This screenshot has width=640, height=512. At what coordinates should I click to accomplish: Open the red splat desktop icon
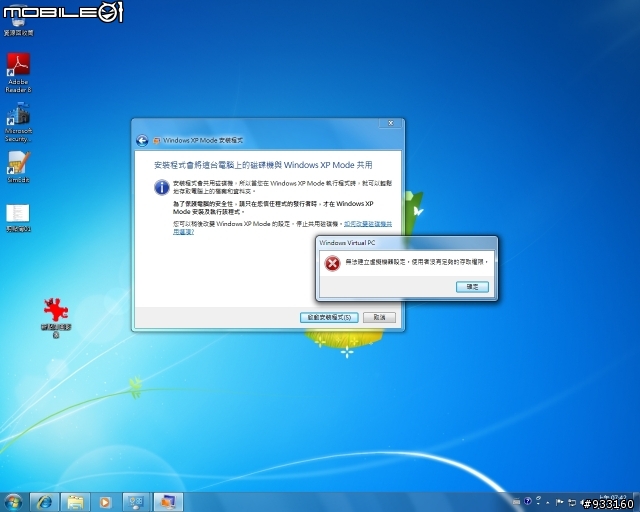[56, 317]
